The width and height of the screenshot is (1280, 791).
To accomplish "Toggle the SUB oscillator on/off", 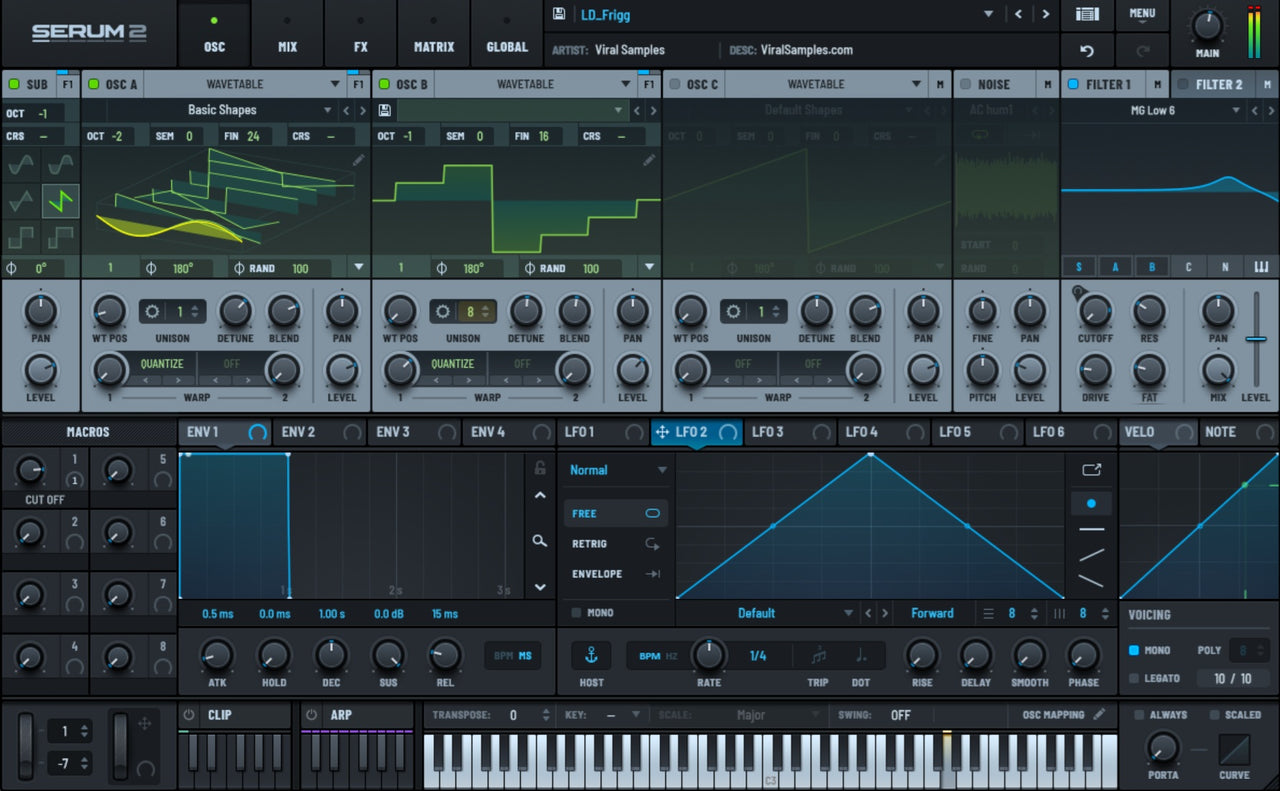I will click(x=14, y=84).
